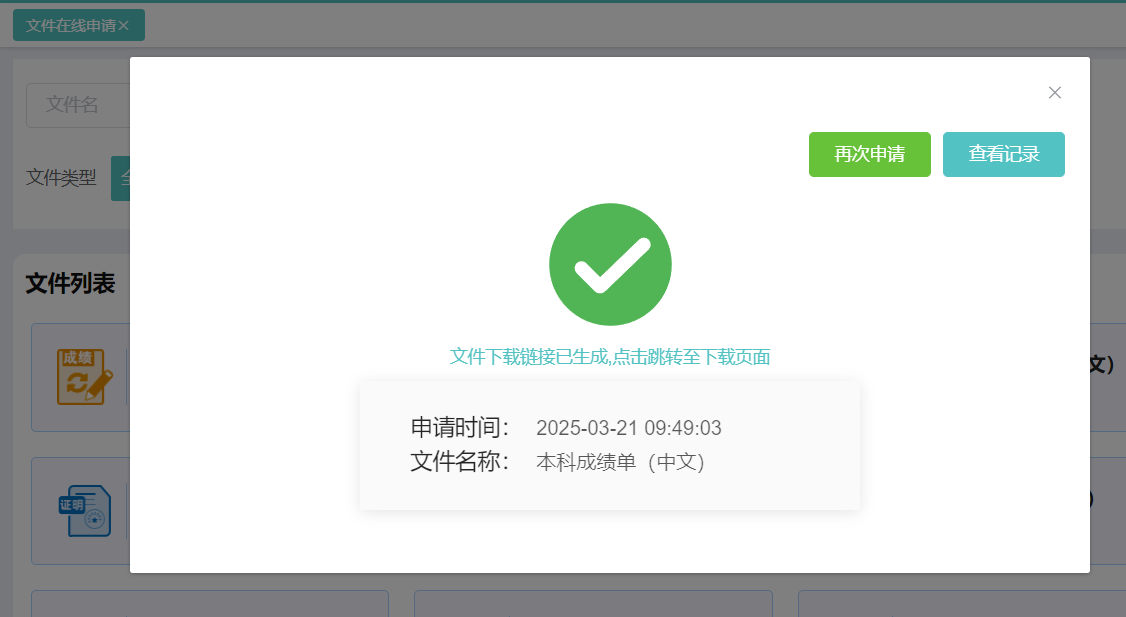Viewport: 1126px width, 617px height.
Task: Switch to the 文件在线申请 tab
Action: point(70,26)
